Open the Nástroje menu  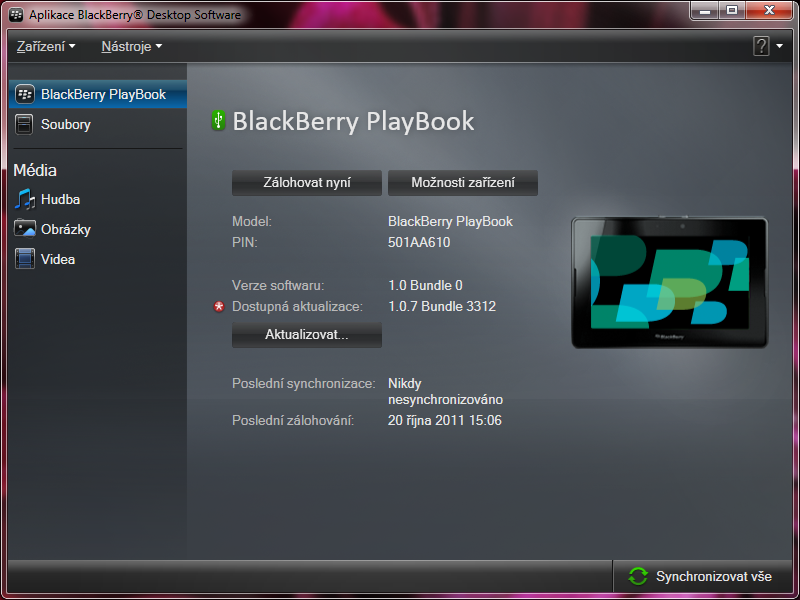(132, 46)
